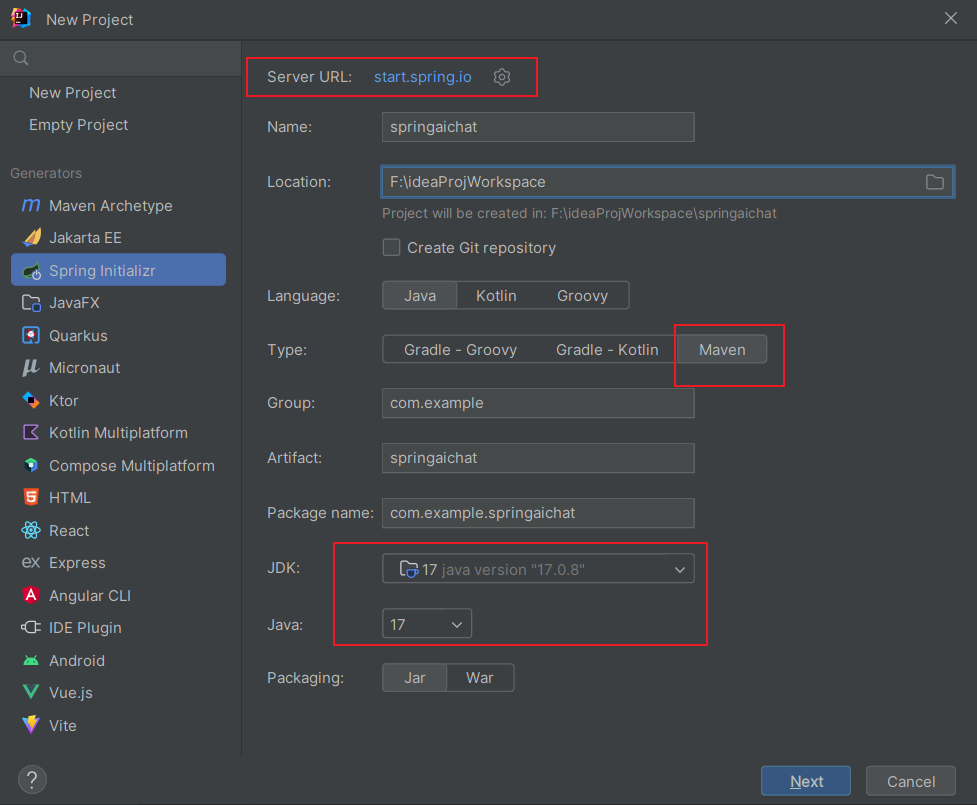Click the Server URL label
This screenshot has width=977, height=805.
coord(310,77)
